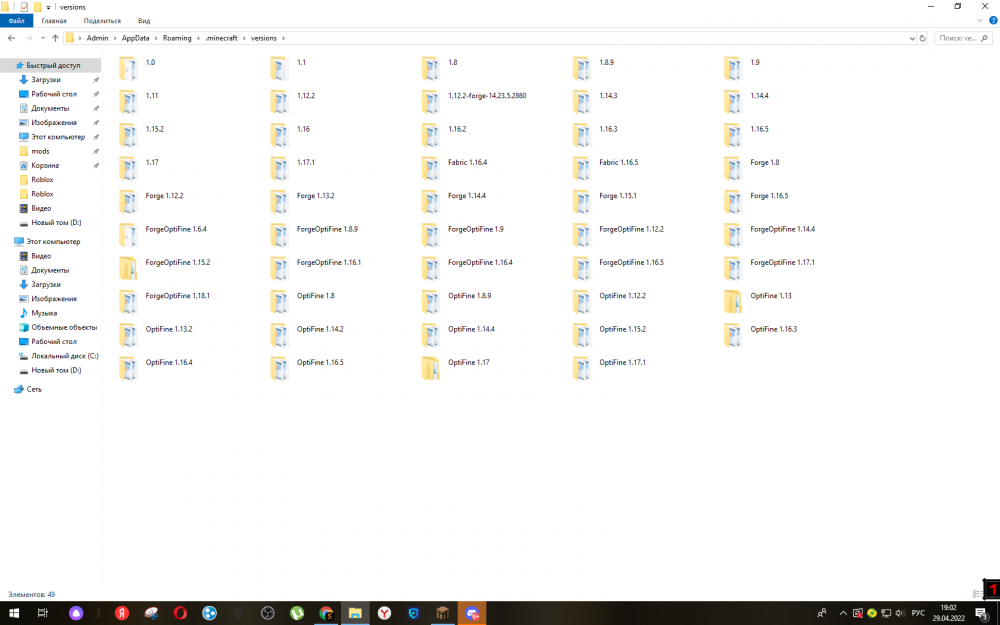Select the Forge 1.13.2 folder name
The image size is (1000, 625).
click(315, 196)
